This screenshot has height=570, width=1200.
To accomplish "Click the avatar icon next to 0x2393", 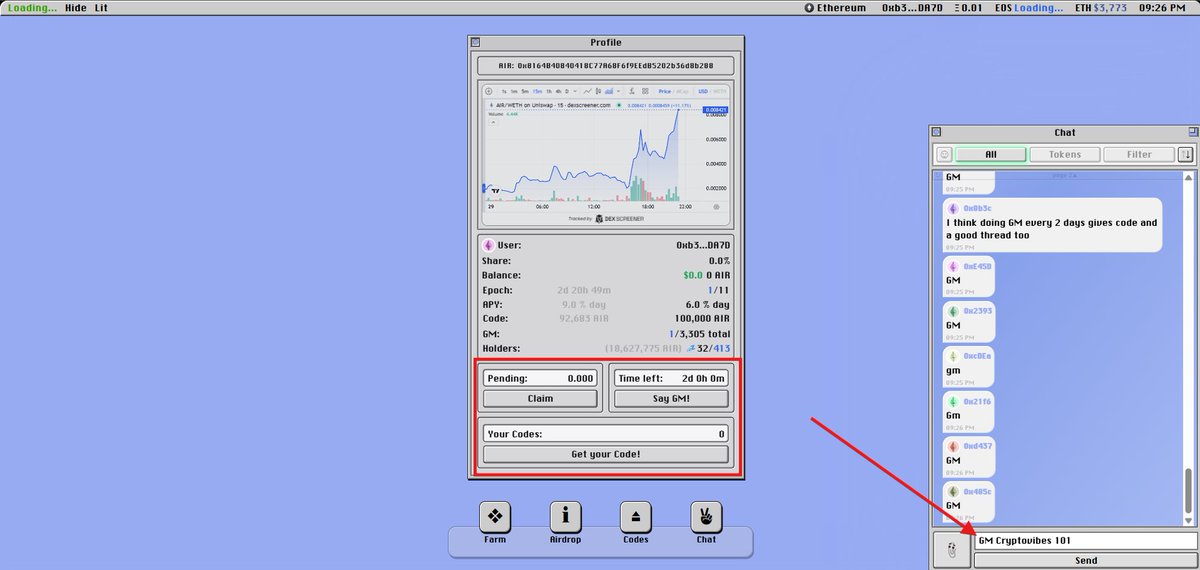I will [953, 311].
